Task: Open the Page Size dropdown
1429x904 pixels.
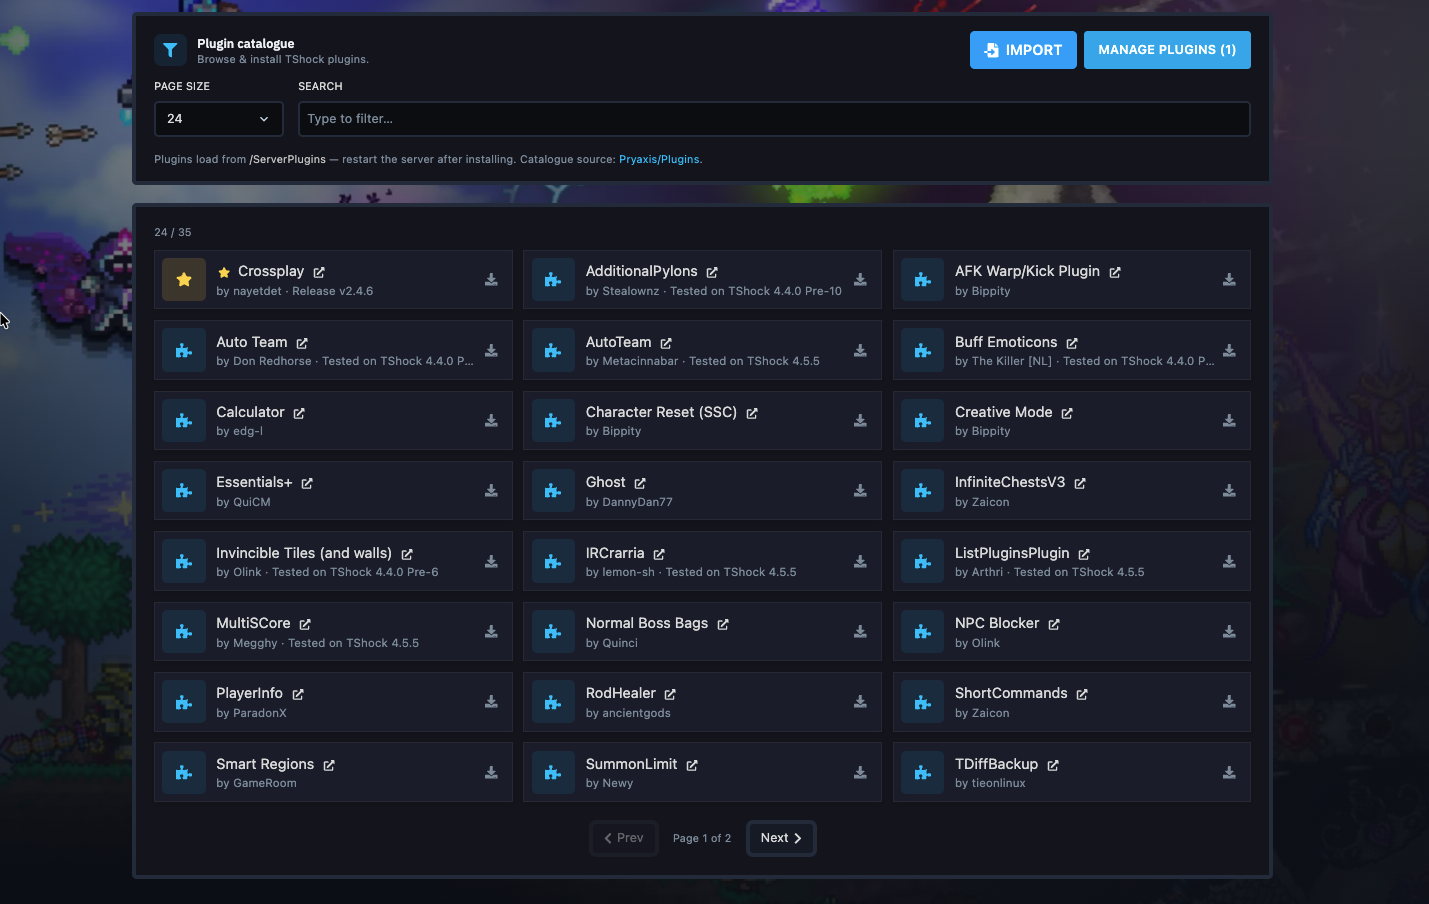Action: (219, 119)
